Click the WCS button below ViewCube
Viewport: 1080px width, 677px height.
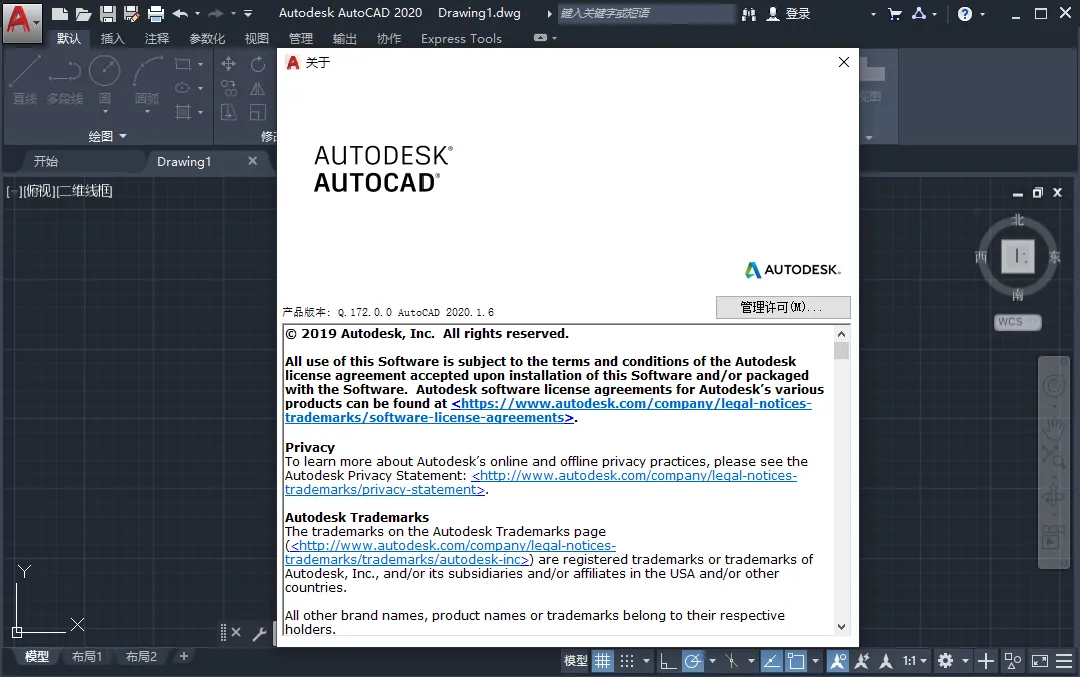click(x=1017, y=322)
